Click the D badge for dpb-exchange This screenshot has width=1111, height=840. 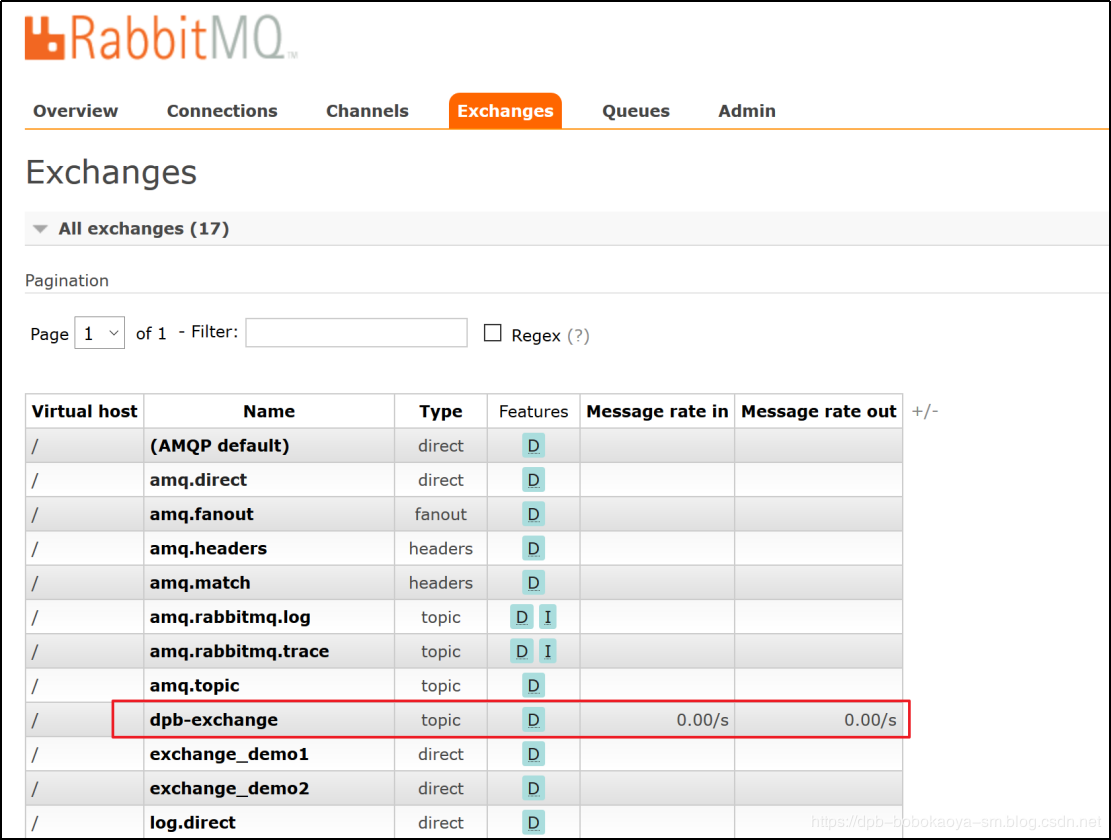[x=534, y=720]
